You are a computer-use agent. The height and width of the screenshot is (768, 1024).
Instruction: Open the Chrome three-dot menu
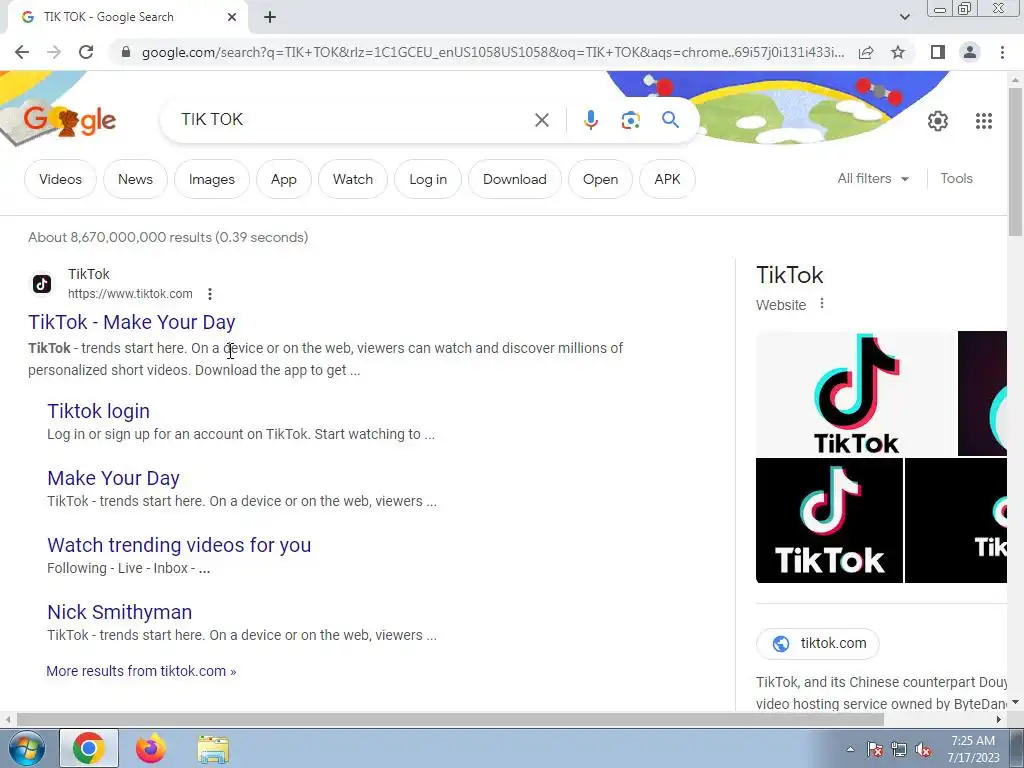(1002, 52)
